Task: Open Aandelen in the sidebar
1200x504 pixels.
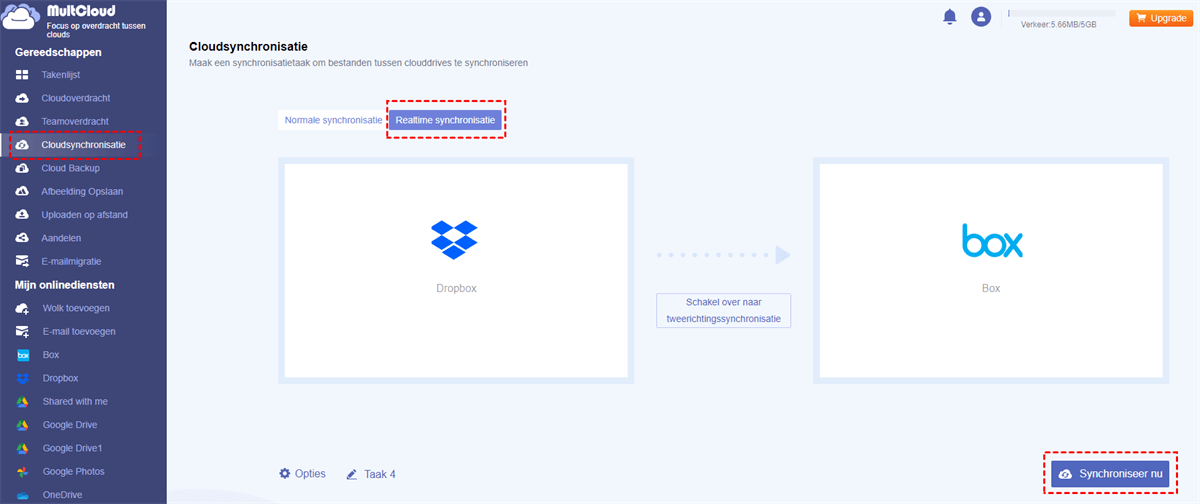Action: click(62, 238)
